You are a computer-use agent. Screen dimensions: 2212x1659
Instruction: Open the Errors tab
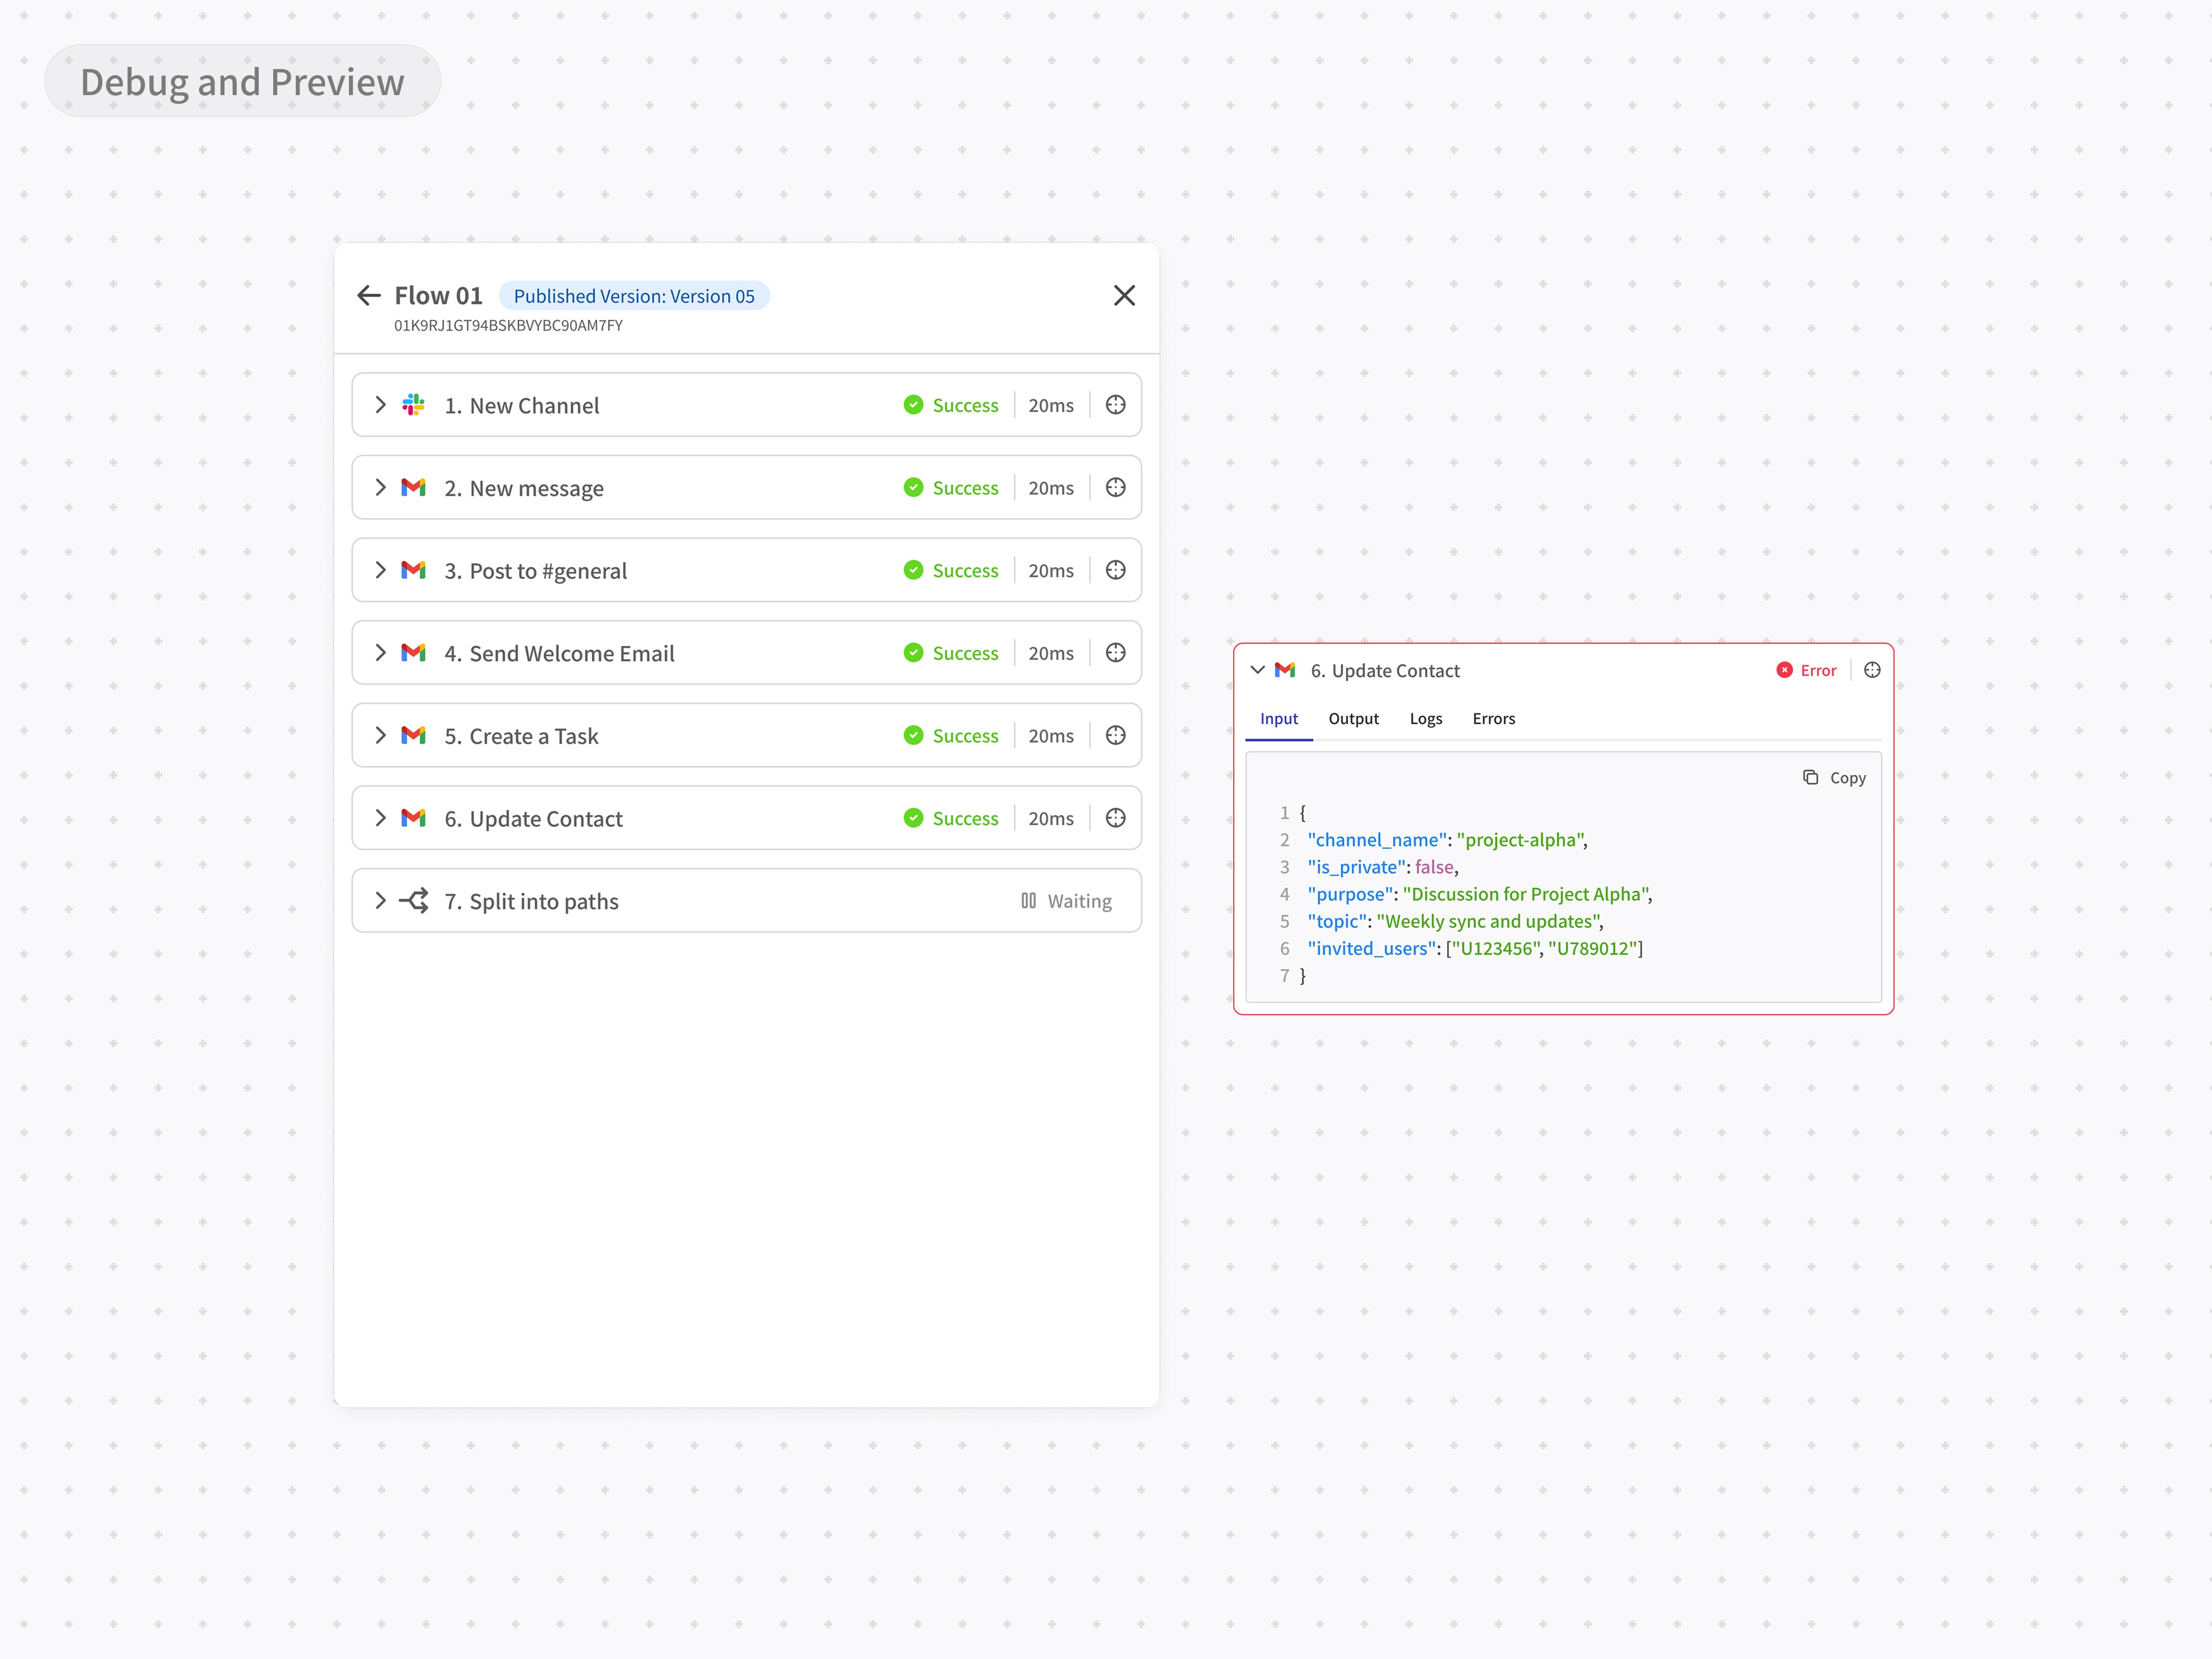(x=1493, y=719)
